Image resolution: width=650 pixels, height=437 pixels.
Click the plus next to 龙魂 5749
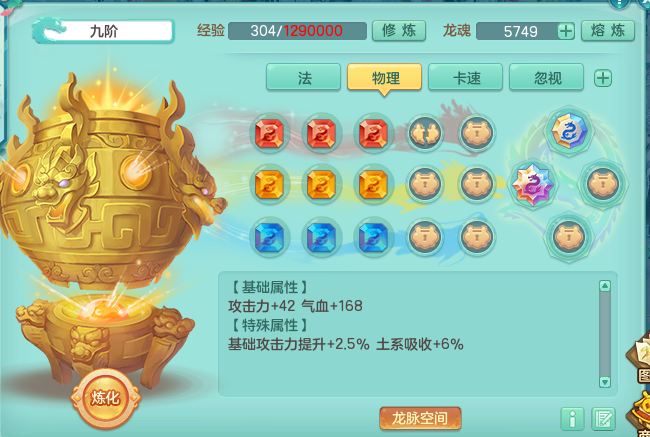pyautogui.click(x=566, y=31)
